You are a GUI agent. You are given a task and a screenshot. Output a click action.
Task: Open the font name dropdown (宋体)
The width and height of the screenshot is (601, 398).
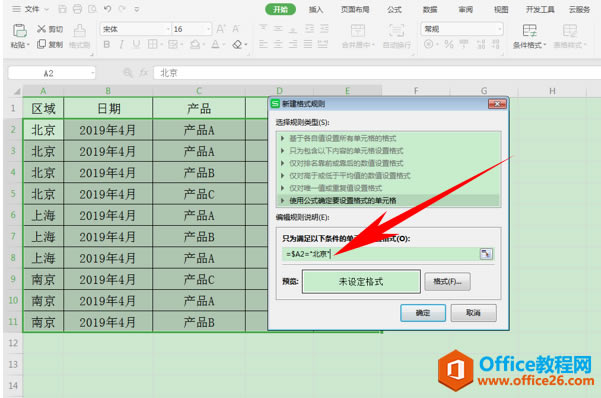[x=168, y=29]
